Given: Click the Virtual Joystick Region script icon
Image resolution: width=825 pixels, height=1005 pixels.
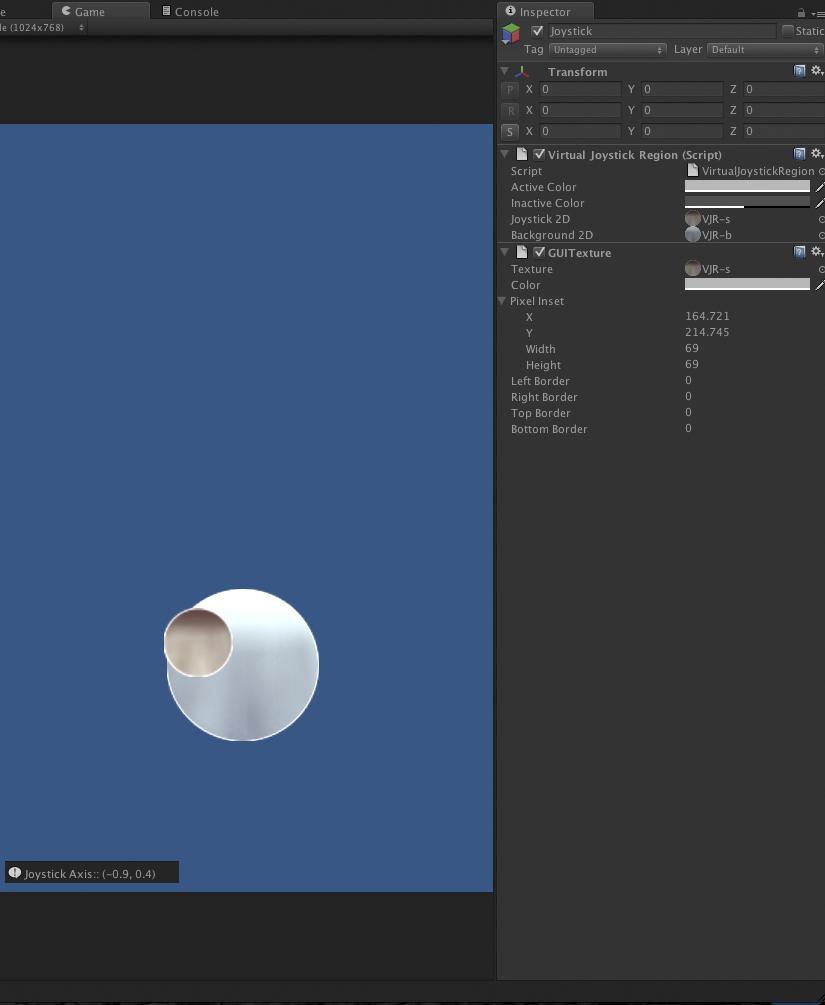Looking at the screenshot, I should [x=522, y=154].
